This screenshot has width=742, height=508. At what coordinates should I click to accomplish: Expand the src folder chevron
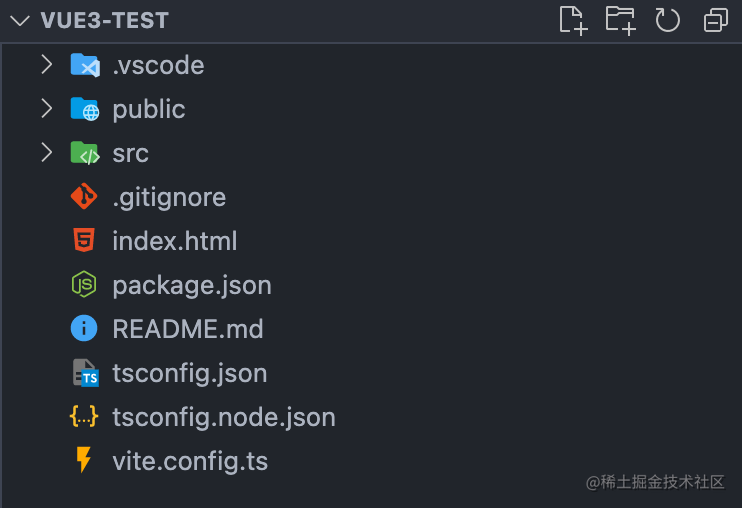46,152
